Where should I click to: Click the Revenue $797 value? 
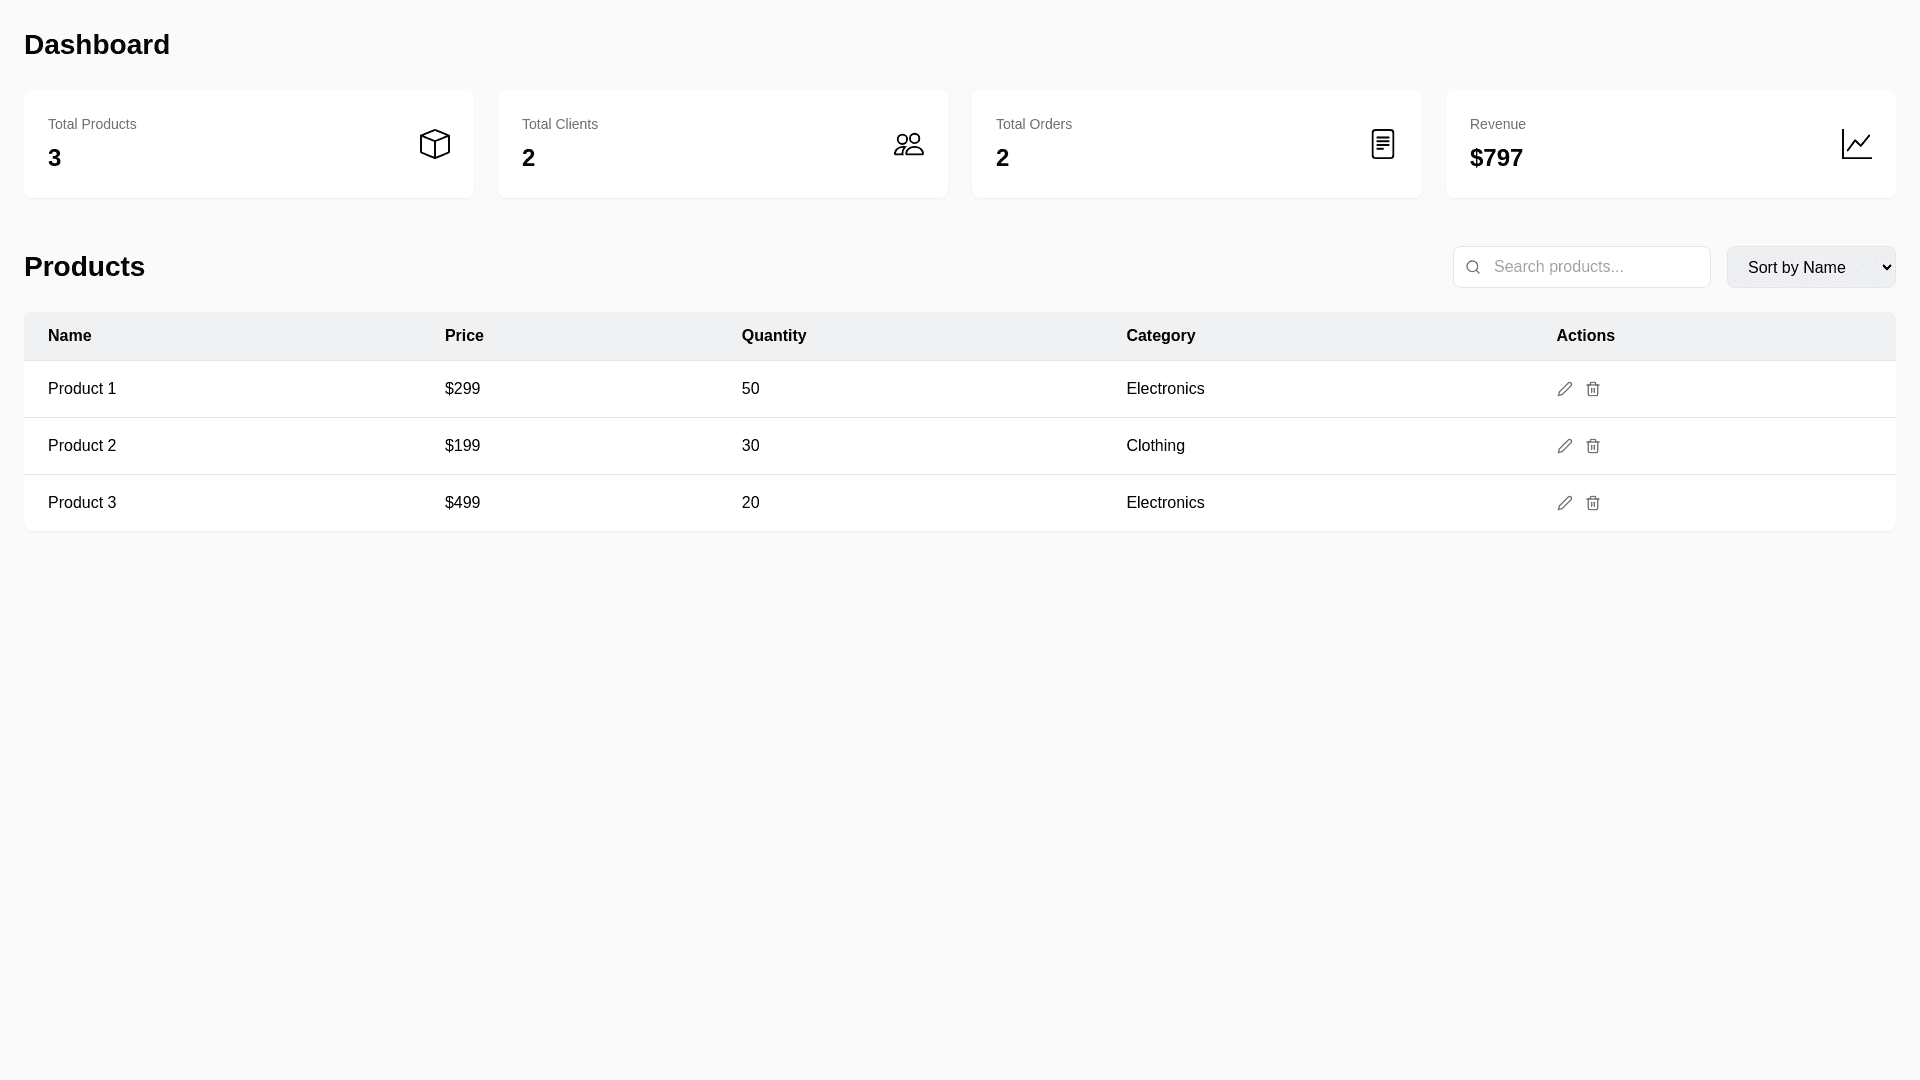coord(1496,158)
